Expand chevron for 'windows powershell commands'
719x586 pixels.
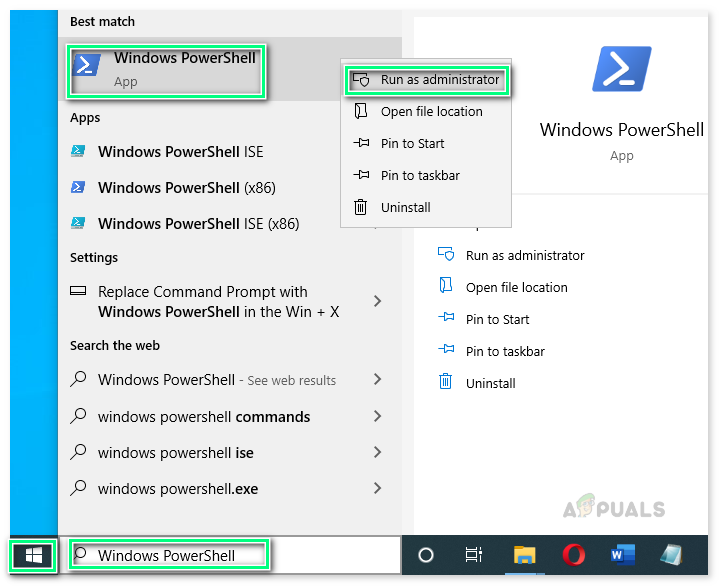377,416
